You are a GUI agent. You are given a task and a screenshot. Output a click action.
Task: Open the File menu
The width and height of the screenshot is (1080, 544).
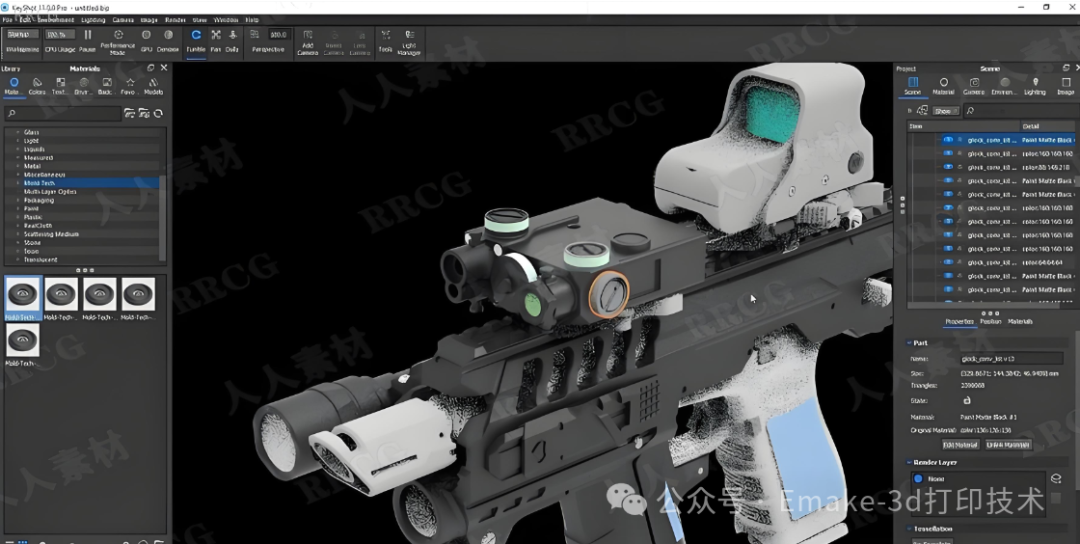(7, 20)
